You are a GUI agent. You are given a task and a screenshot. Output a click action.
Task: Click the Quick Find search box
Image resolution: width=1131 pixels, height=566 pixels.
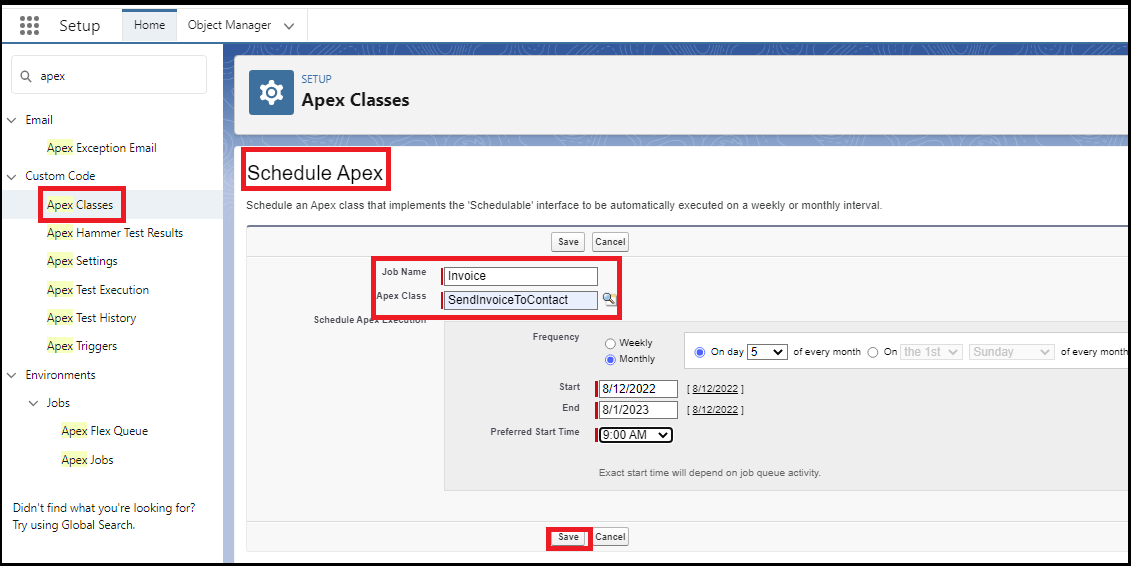tap(109, 75)
